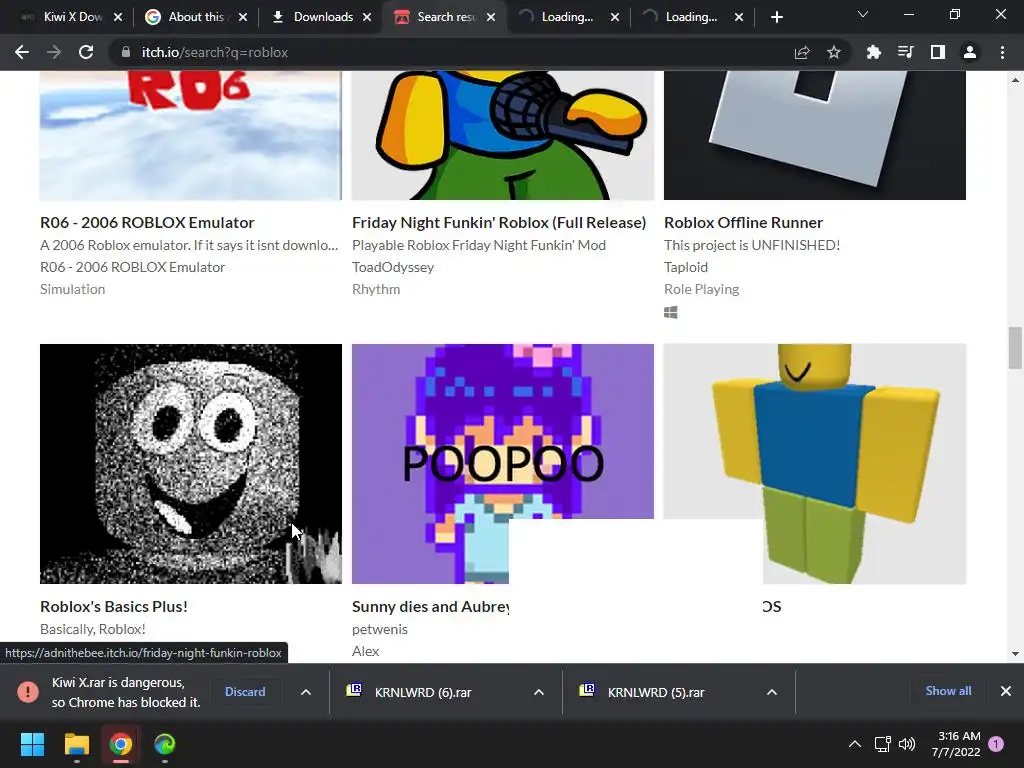Open Chrome profile menu
1024x768 pixels.
click(970, 52)
